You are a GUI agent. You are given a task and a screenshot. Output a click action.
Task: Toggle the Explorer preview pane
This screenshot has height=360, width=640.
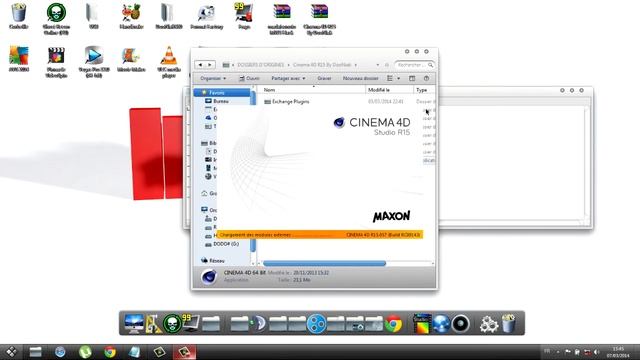412,78
